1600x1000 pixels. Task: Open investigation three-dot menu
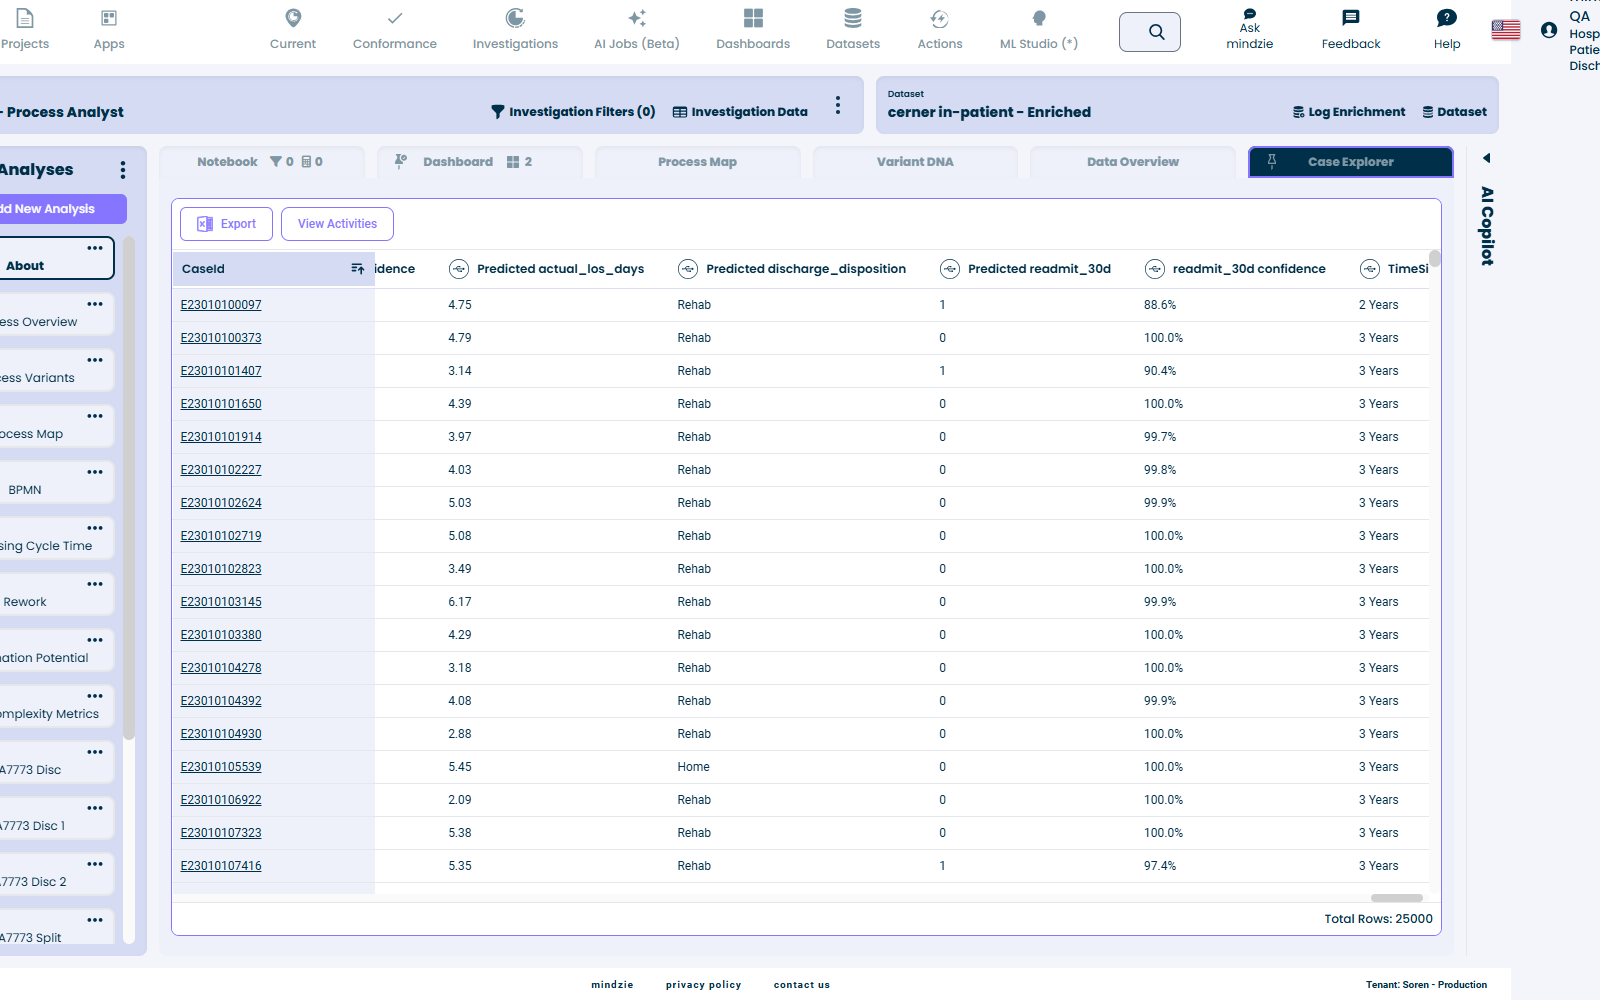[838, 105]
